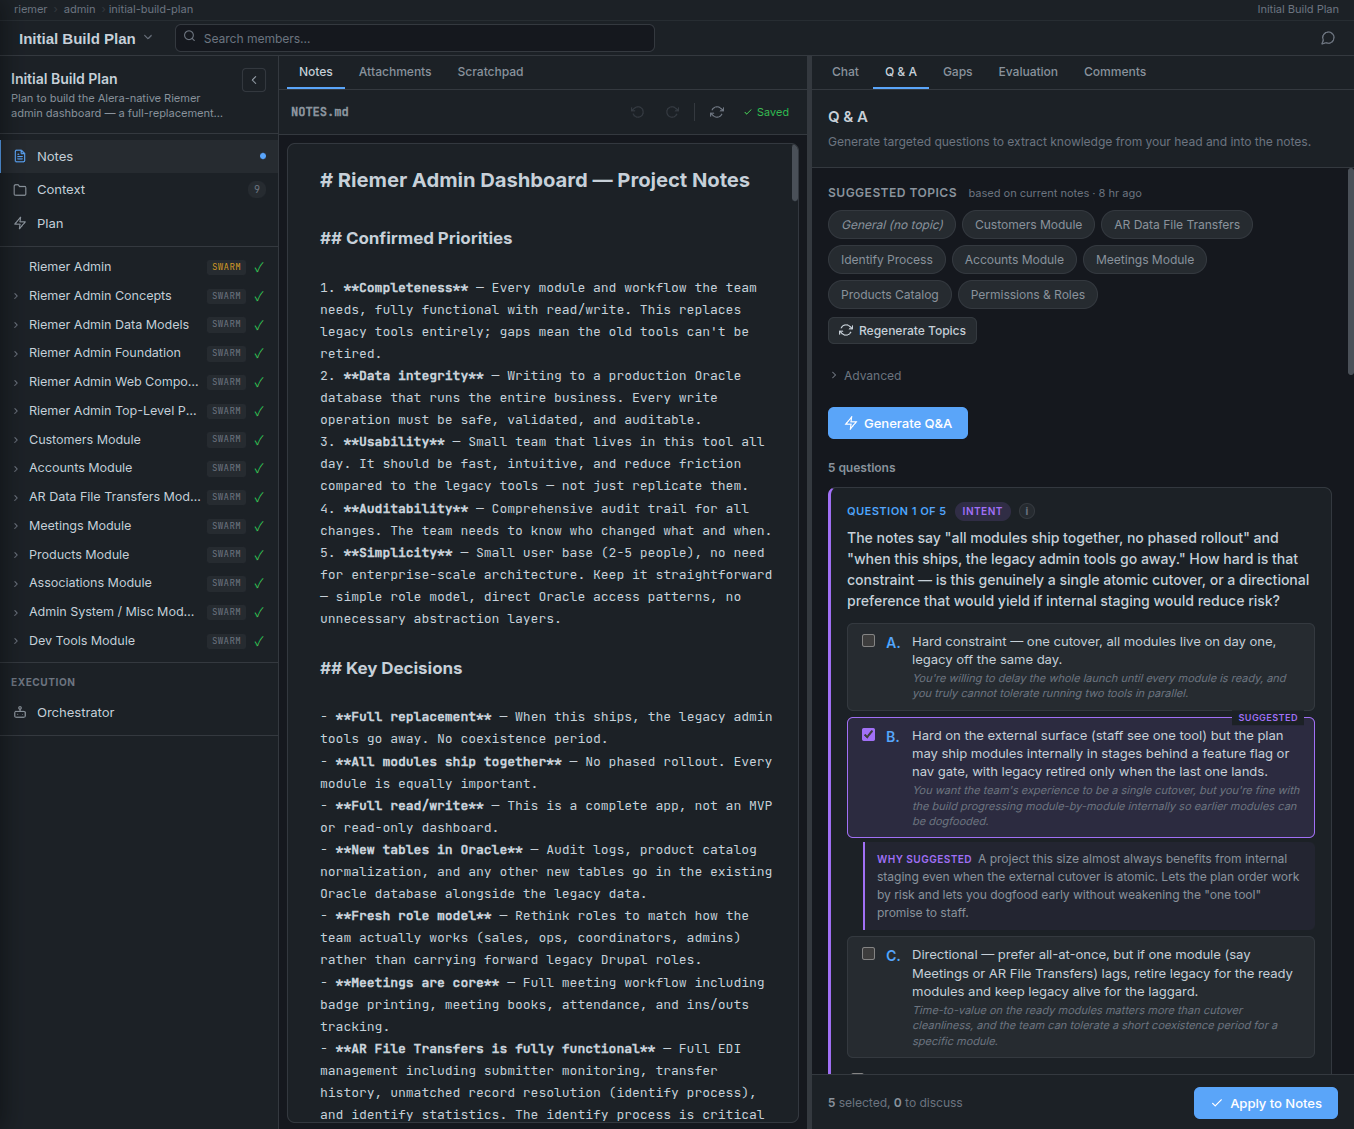Expand the Riemer Admin Concepts tree item
This screenshot has height=1129, width=1354.
click(x=16, y=296)
